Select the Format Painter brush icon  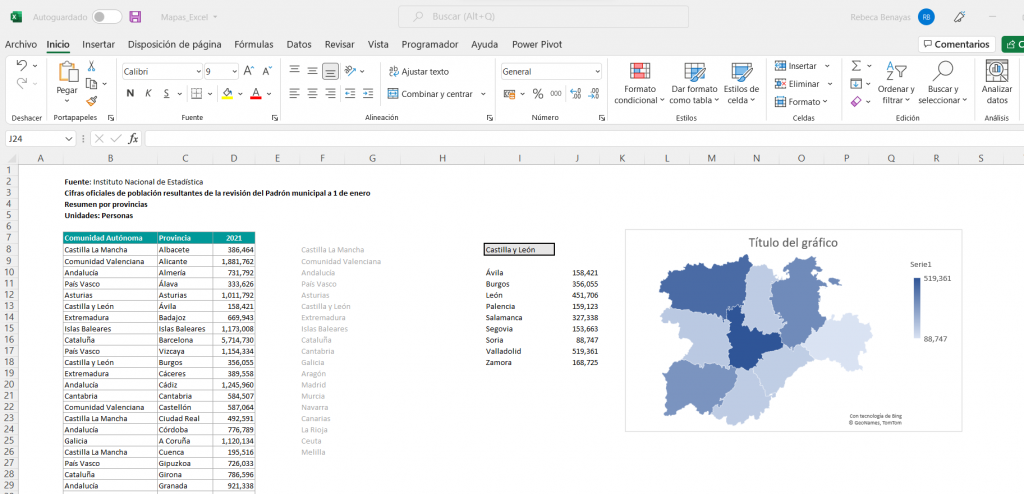click(x=92, y=100)
